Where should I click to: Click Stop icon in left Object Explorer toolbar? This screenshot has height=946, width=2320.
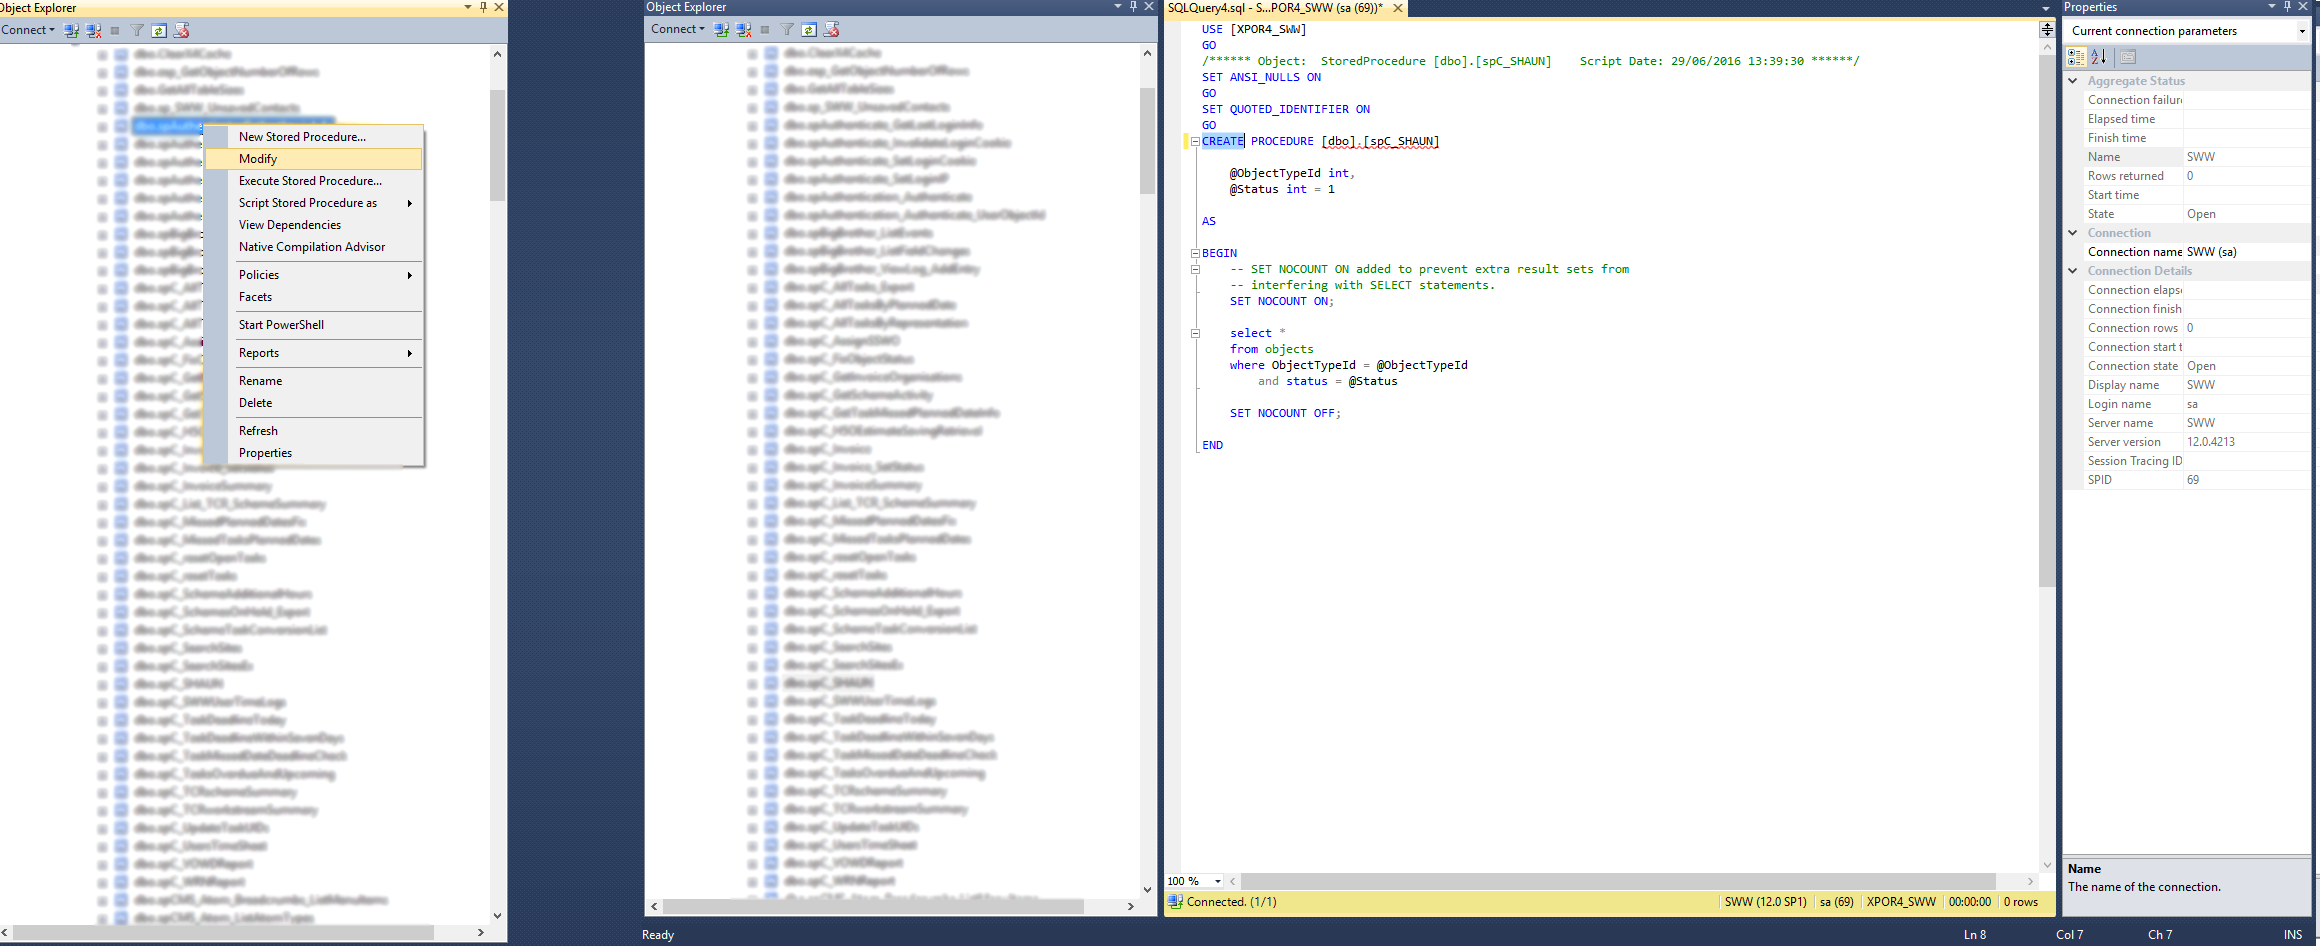click(x=115, y=30)
